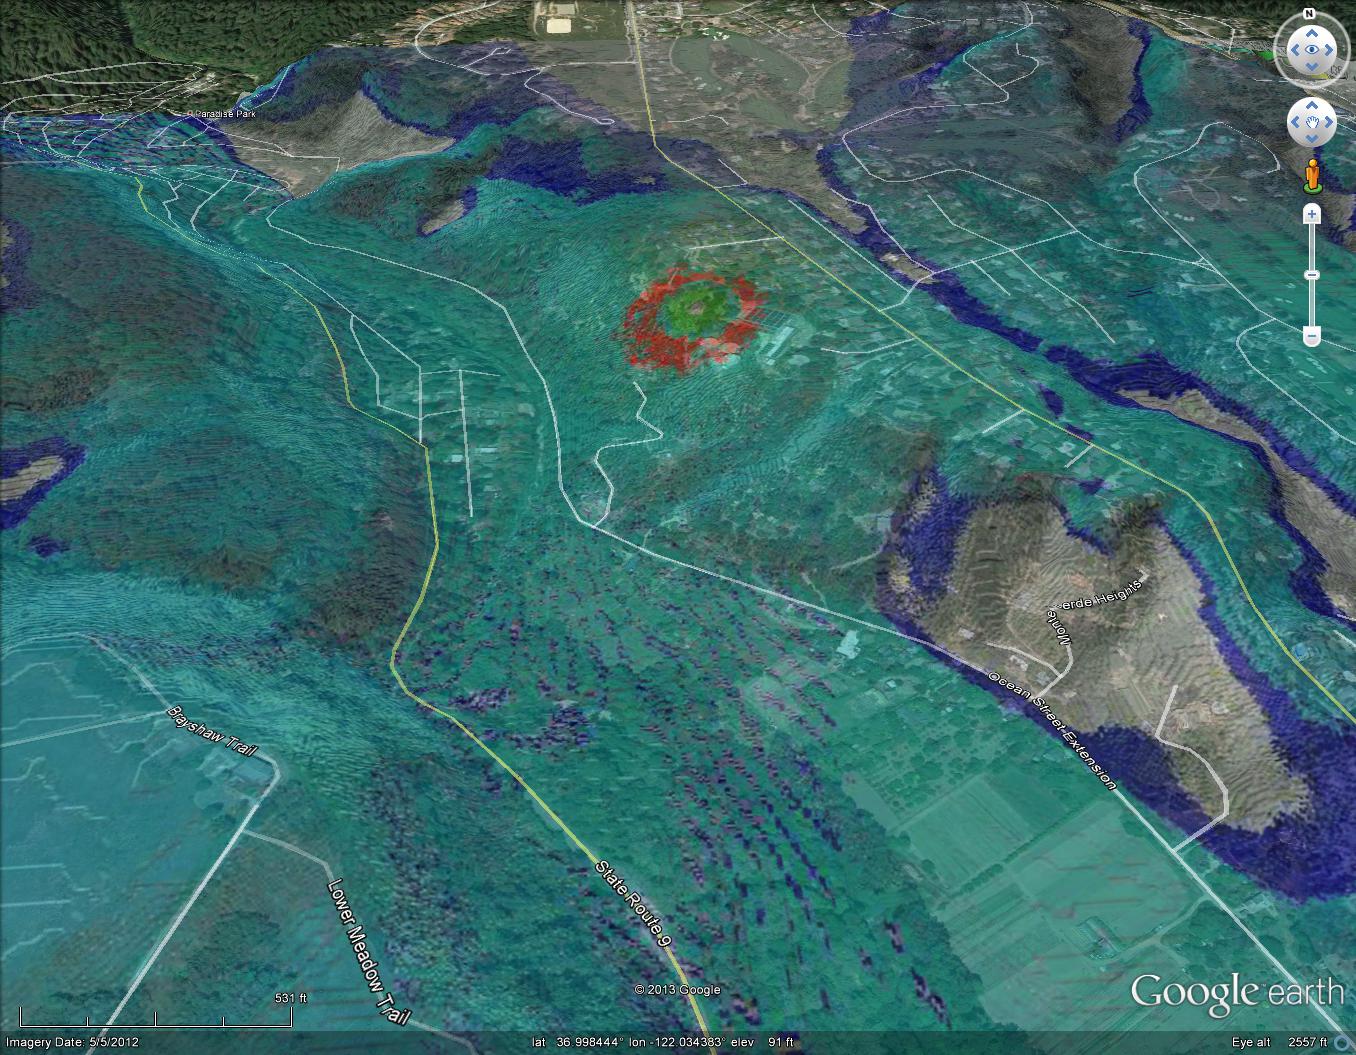Click the Ocean Street Extension road label
The width and height of the screenshot is (1356, 1055).
pos(1050,728)
